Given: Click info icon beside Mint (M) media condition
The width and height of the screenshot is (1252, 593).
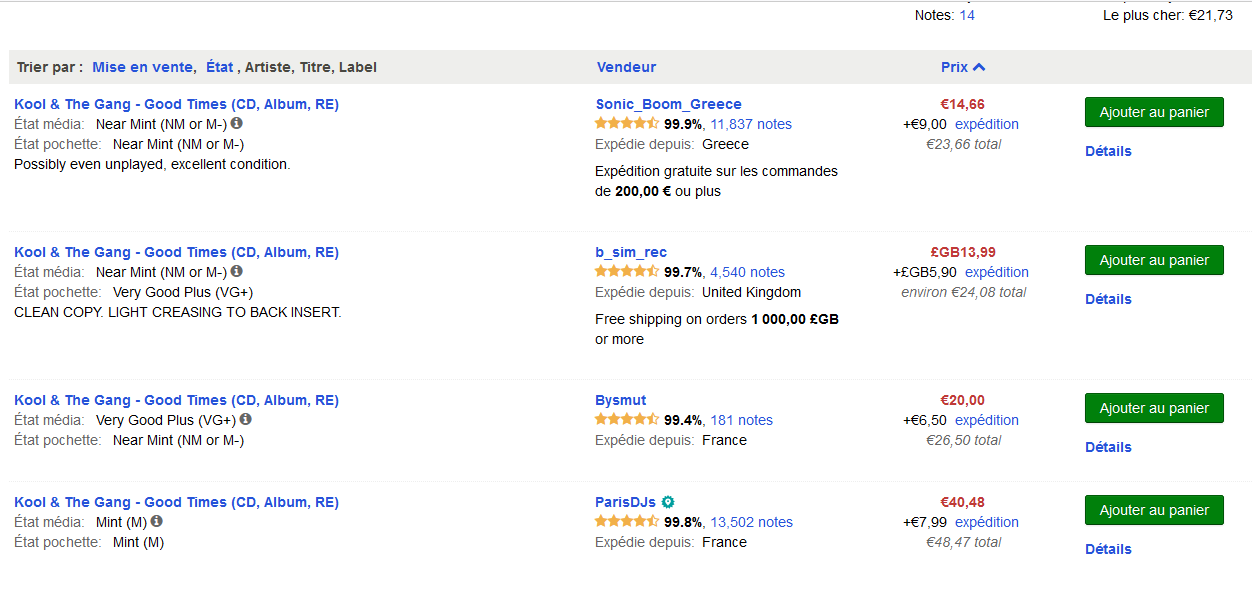Looking at the screenshot, I should tap(157, 522).
